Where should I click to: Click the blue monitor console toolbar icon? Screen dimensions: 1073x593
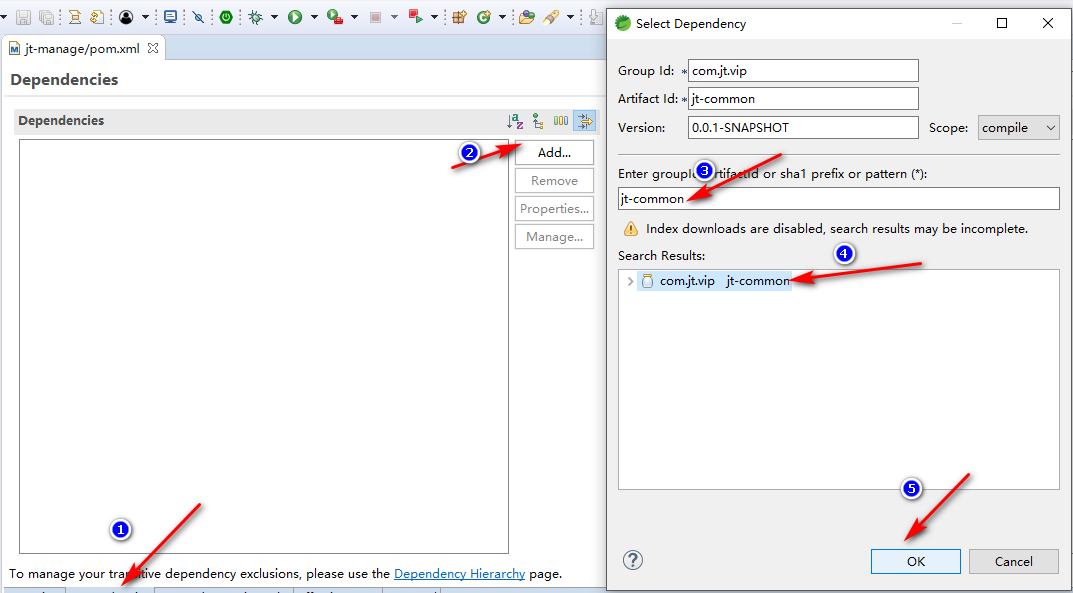(170, 17)
